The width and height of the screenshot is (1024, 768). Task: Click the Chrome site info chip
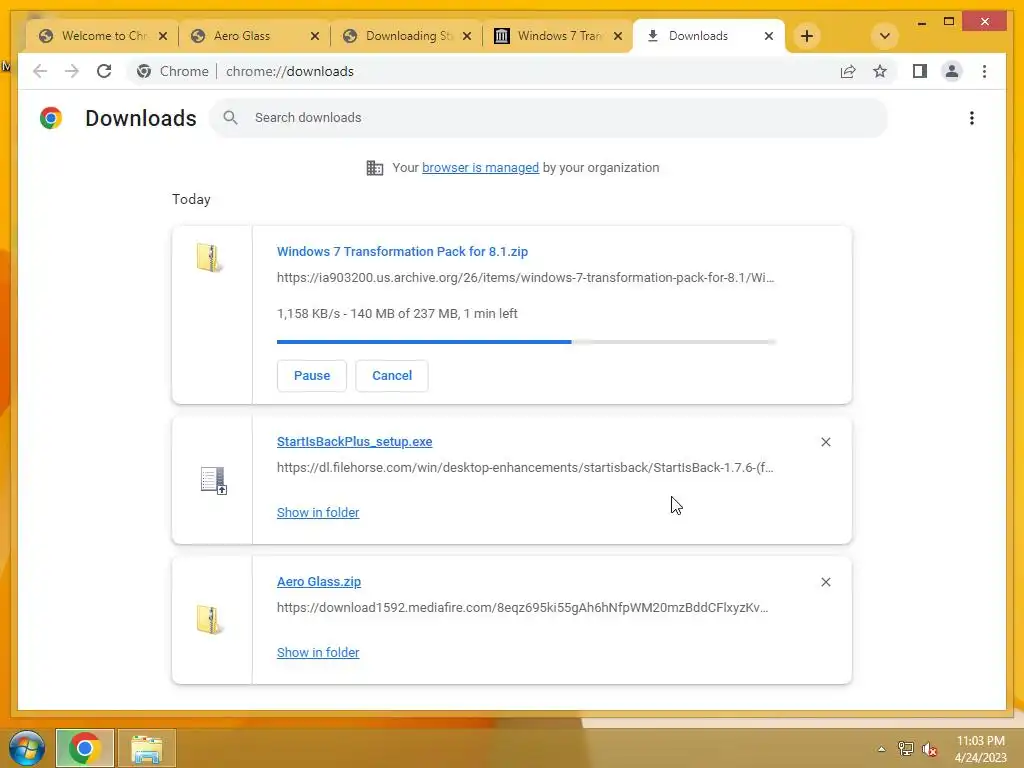pos(173,71)
